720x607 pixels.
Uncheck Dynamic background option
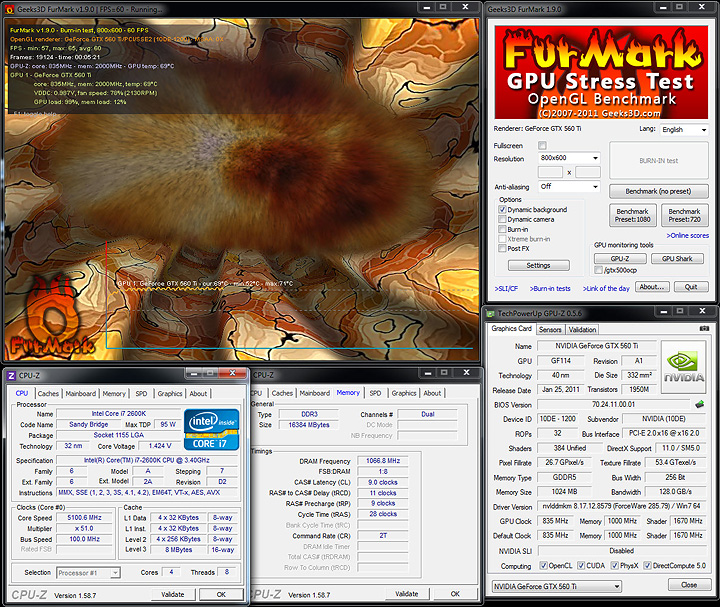pos(502,209)
